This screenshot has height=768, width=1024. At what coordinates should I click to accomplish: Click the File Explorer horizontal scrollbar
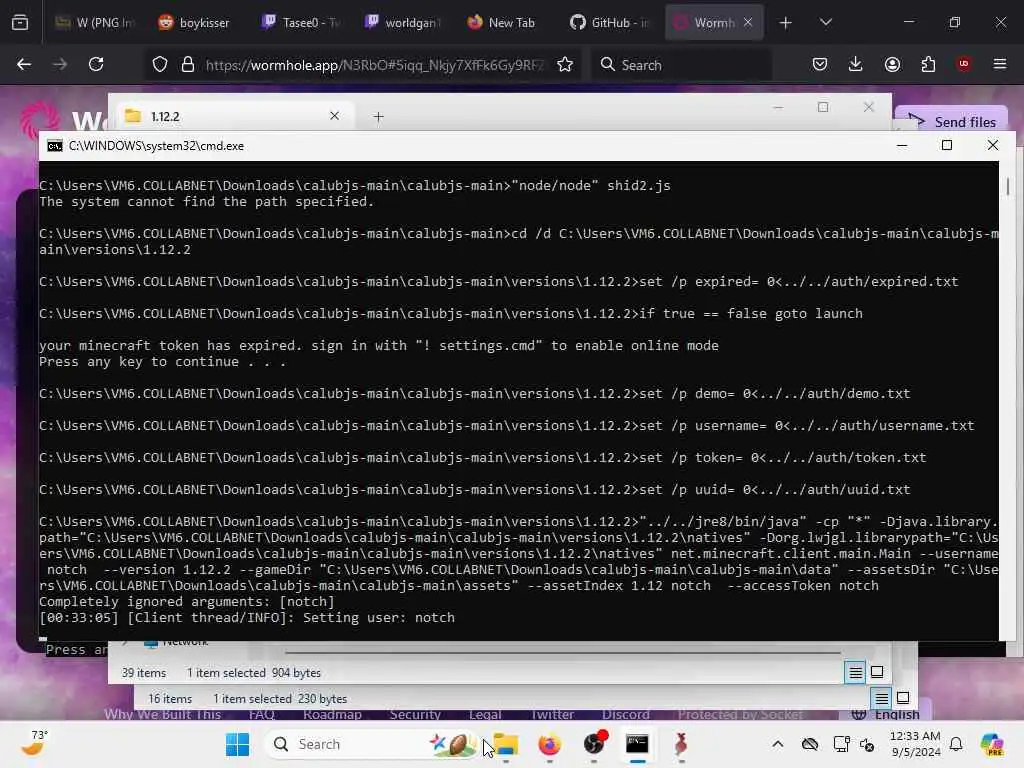pyautogui.click(x=563, y=652)
